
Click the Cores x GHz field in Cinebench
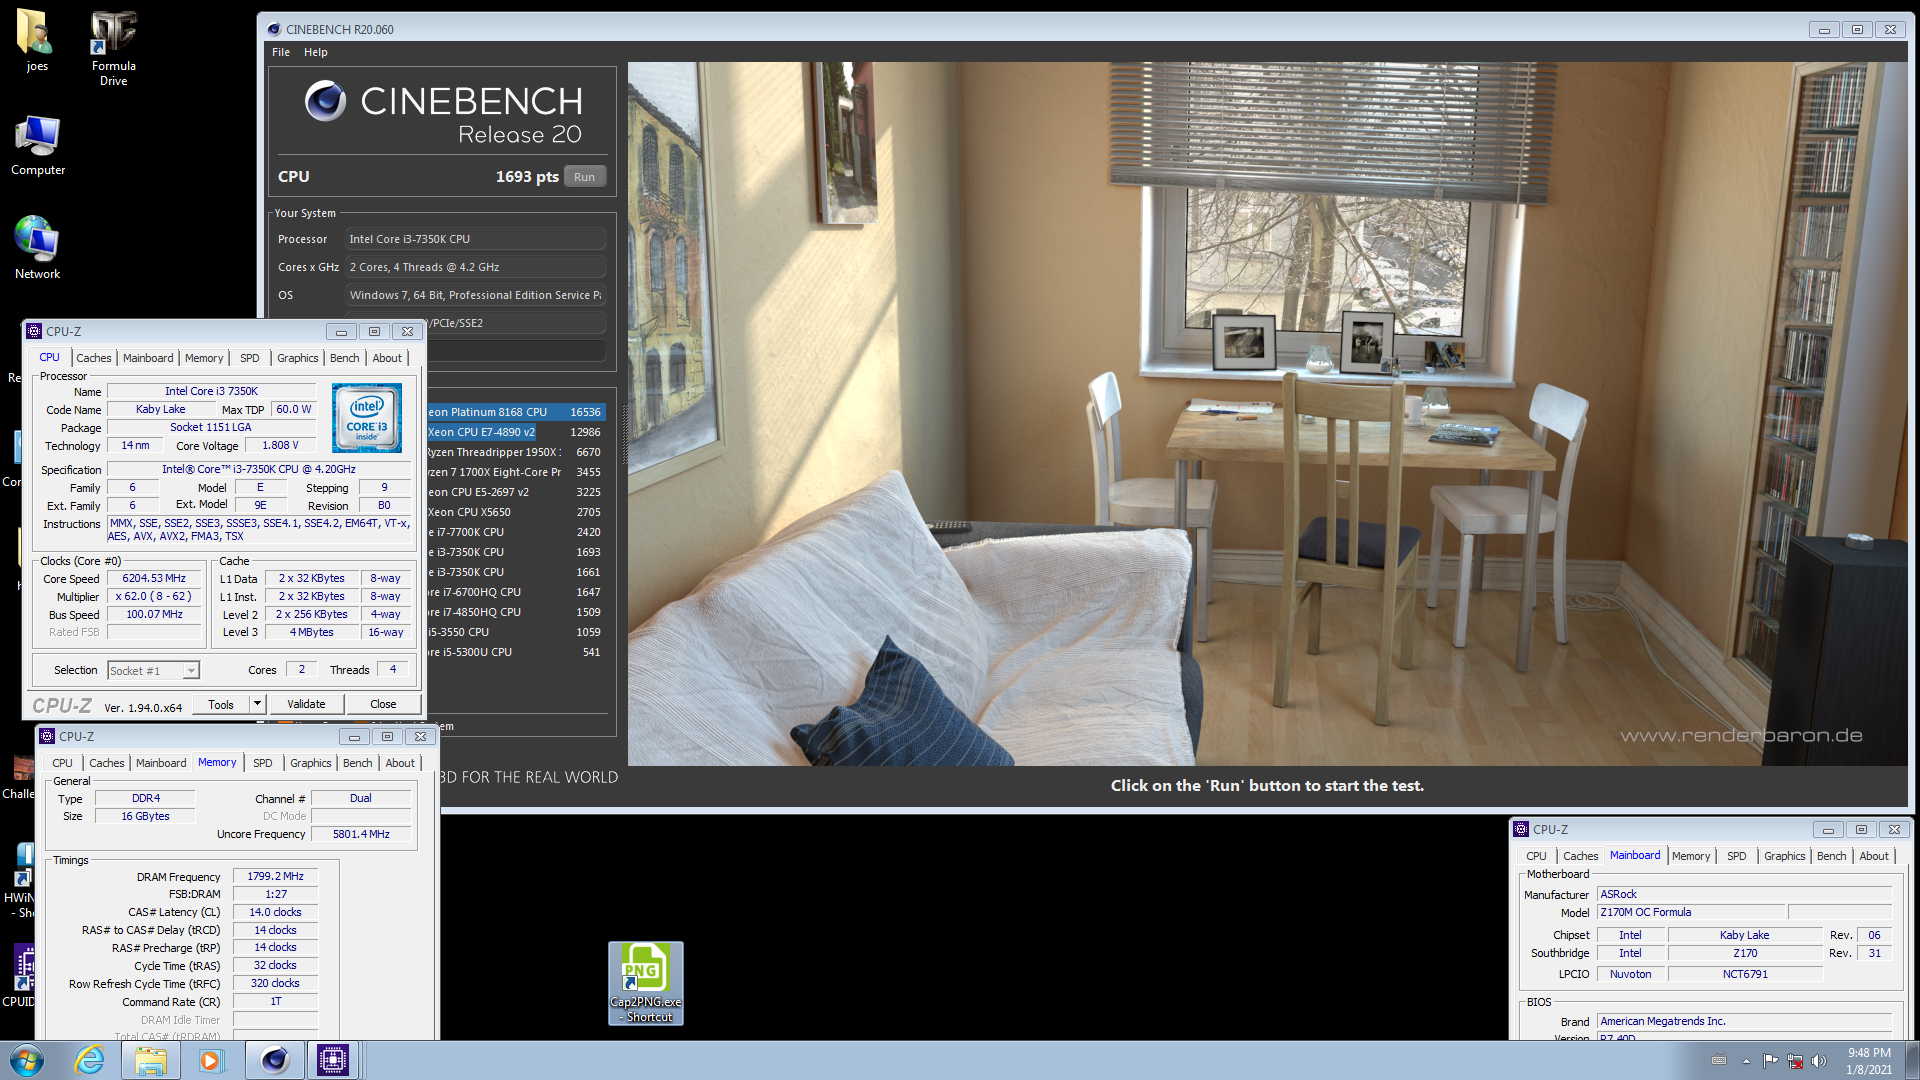pyautogui.click(x=475, y=267)
